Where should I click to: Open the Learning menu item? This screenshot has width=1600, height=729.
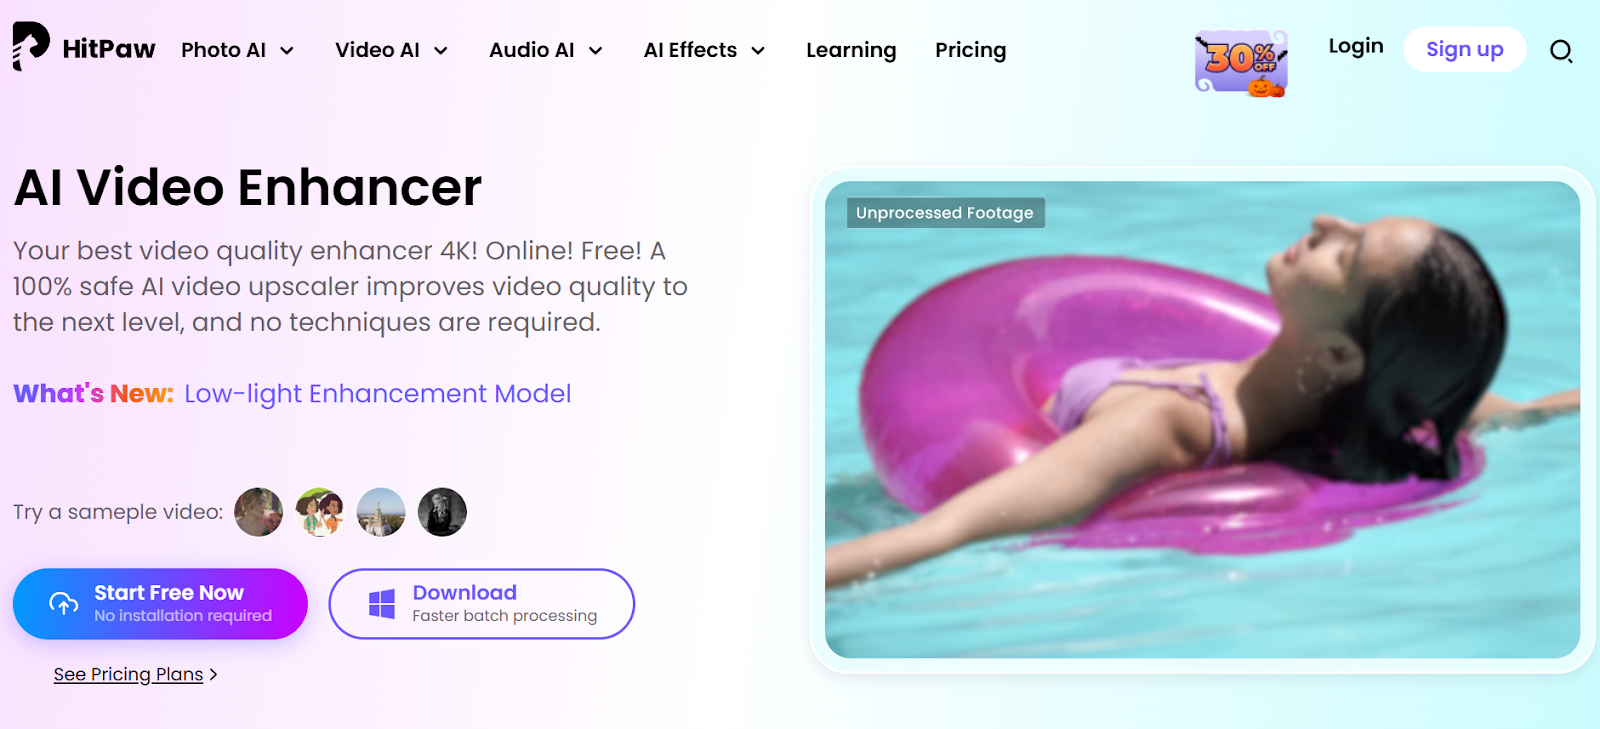click(x=851, y=50)
